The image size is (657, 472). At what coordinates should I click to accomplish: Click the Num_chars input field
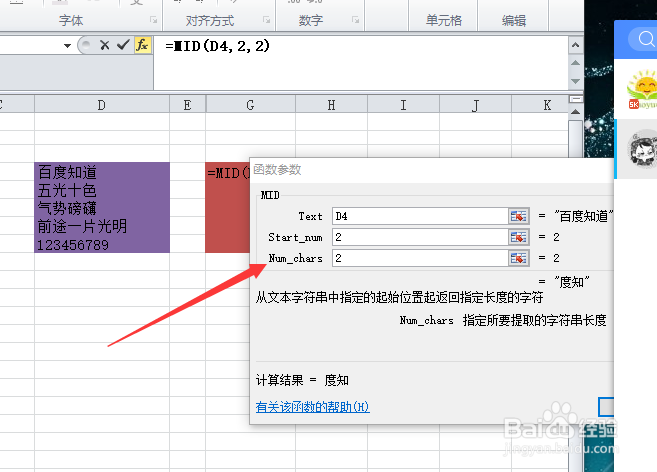(x=420, y=258)
